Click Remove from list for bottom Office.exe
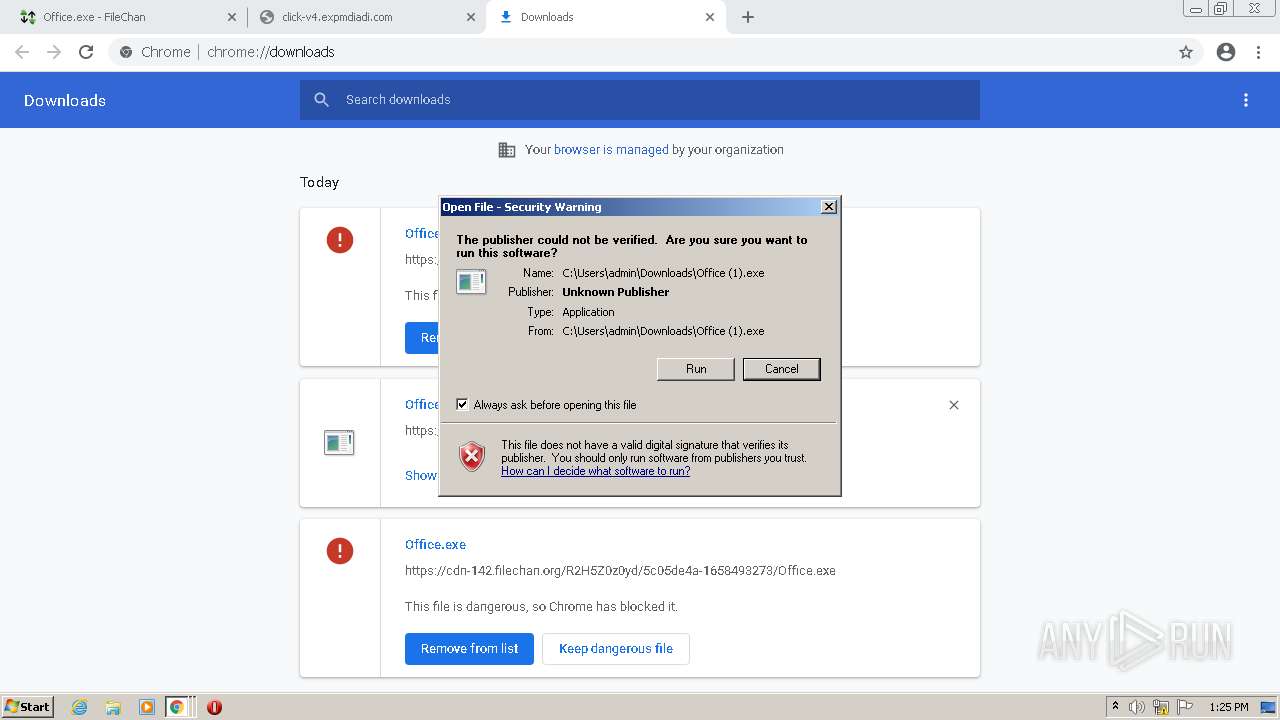Screen dimensions: 1280x720 (x=469, y=649)
